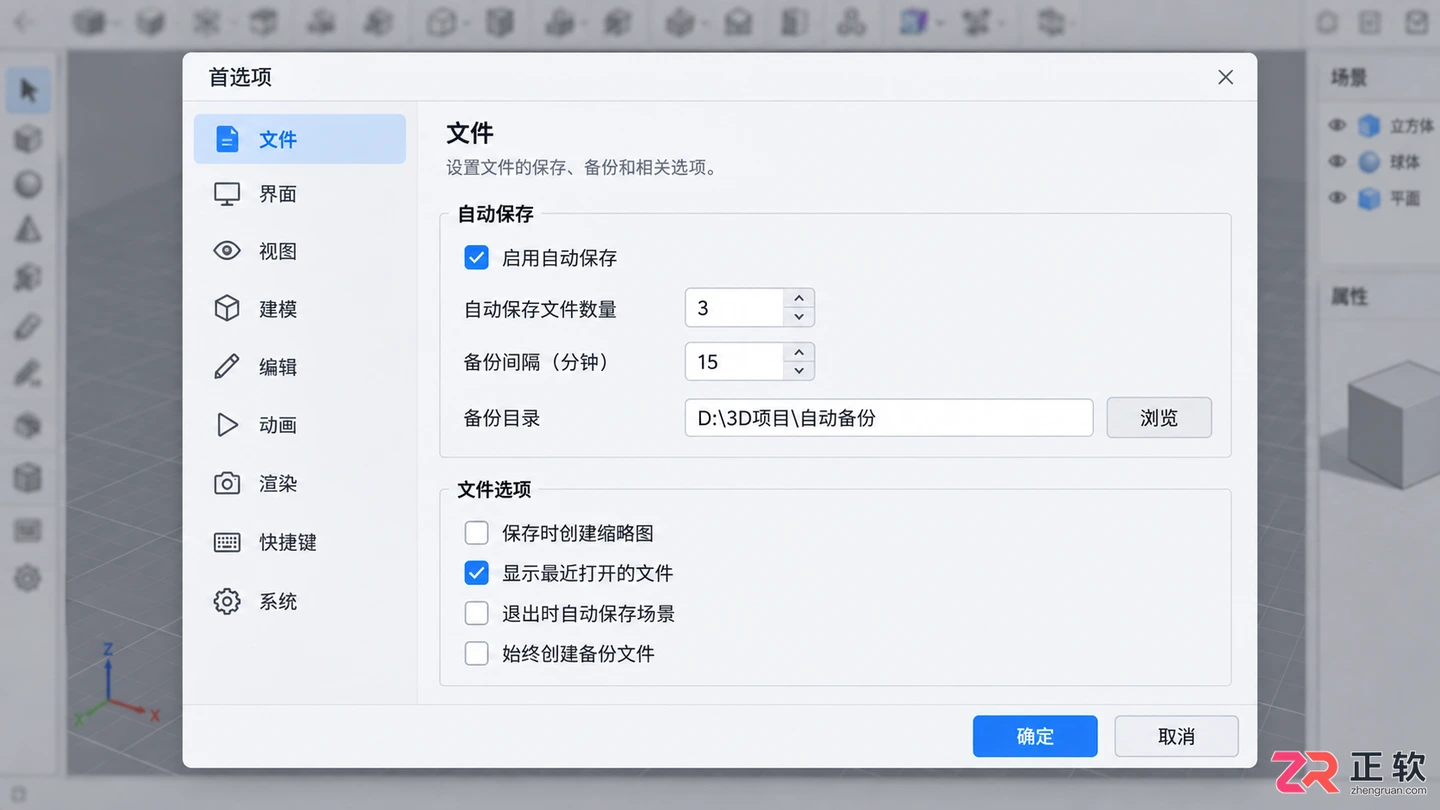The height and width of the screenshot is (810, 1440).
Task: Increase 自动保存文件数量 with up arrow
Action: click(x=798, y=298)
